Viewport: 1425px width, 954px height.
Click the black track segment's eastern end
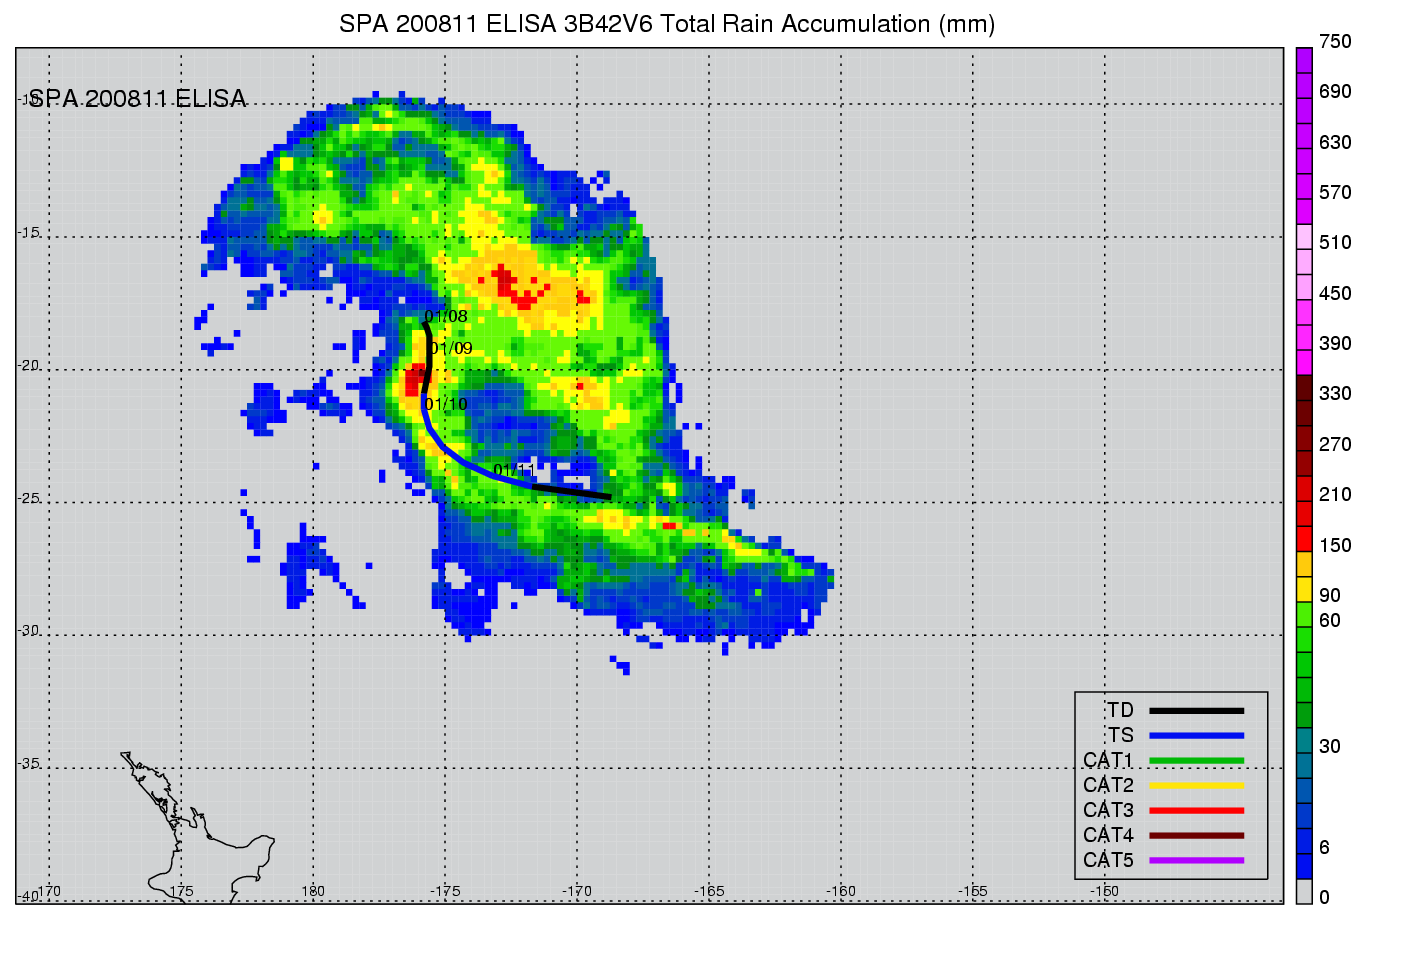[607, 496]
